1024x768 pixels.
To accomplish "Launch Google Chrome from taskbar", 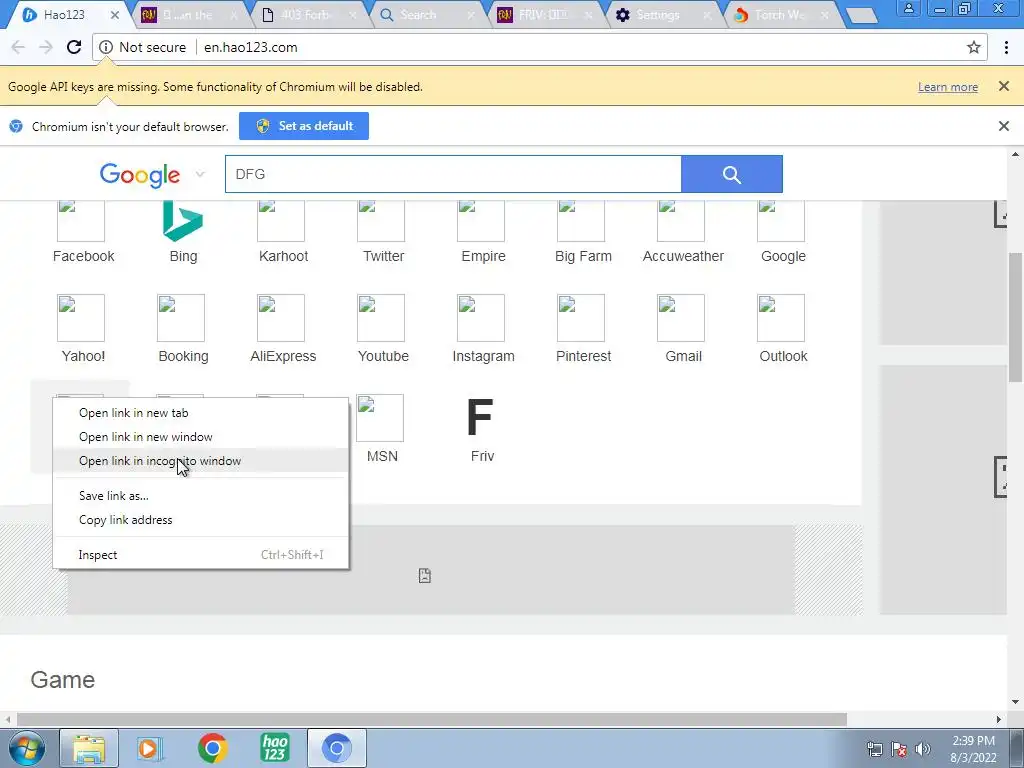I will coord(212,748).
